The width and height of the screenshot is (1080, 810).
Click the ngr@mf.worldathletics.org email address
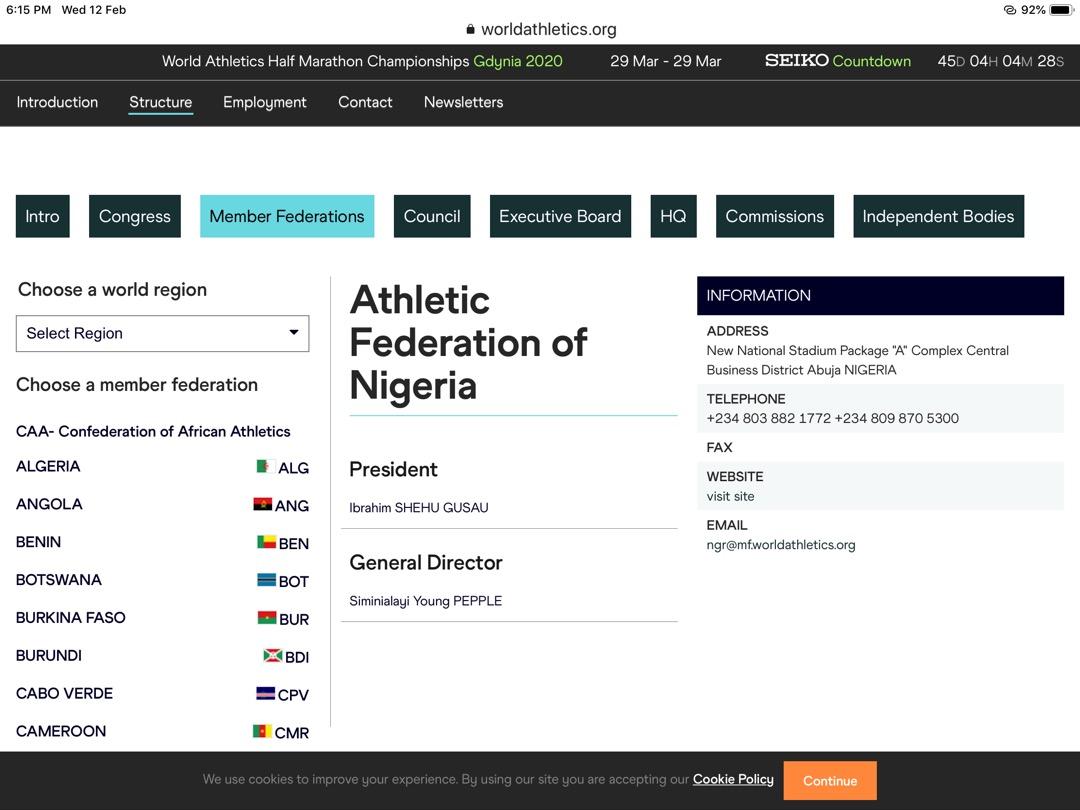point(780,545)
